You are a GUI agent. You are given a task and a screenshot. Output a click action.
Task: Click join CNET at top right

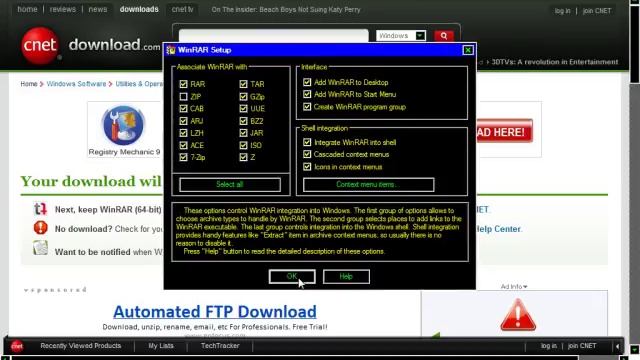tap(597, 11)
